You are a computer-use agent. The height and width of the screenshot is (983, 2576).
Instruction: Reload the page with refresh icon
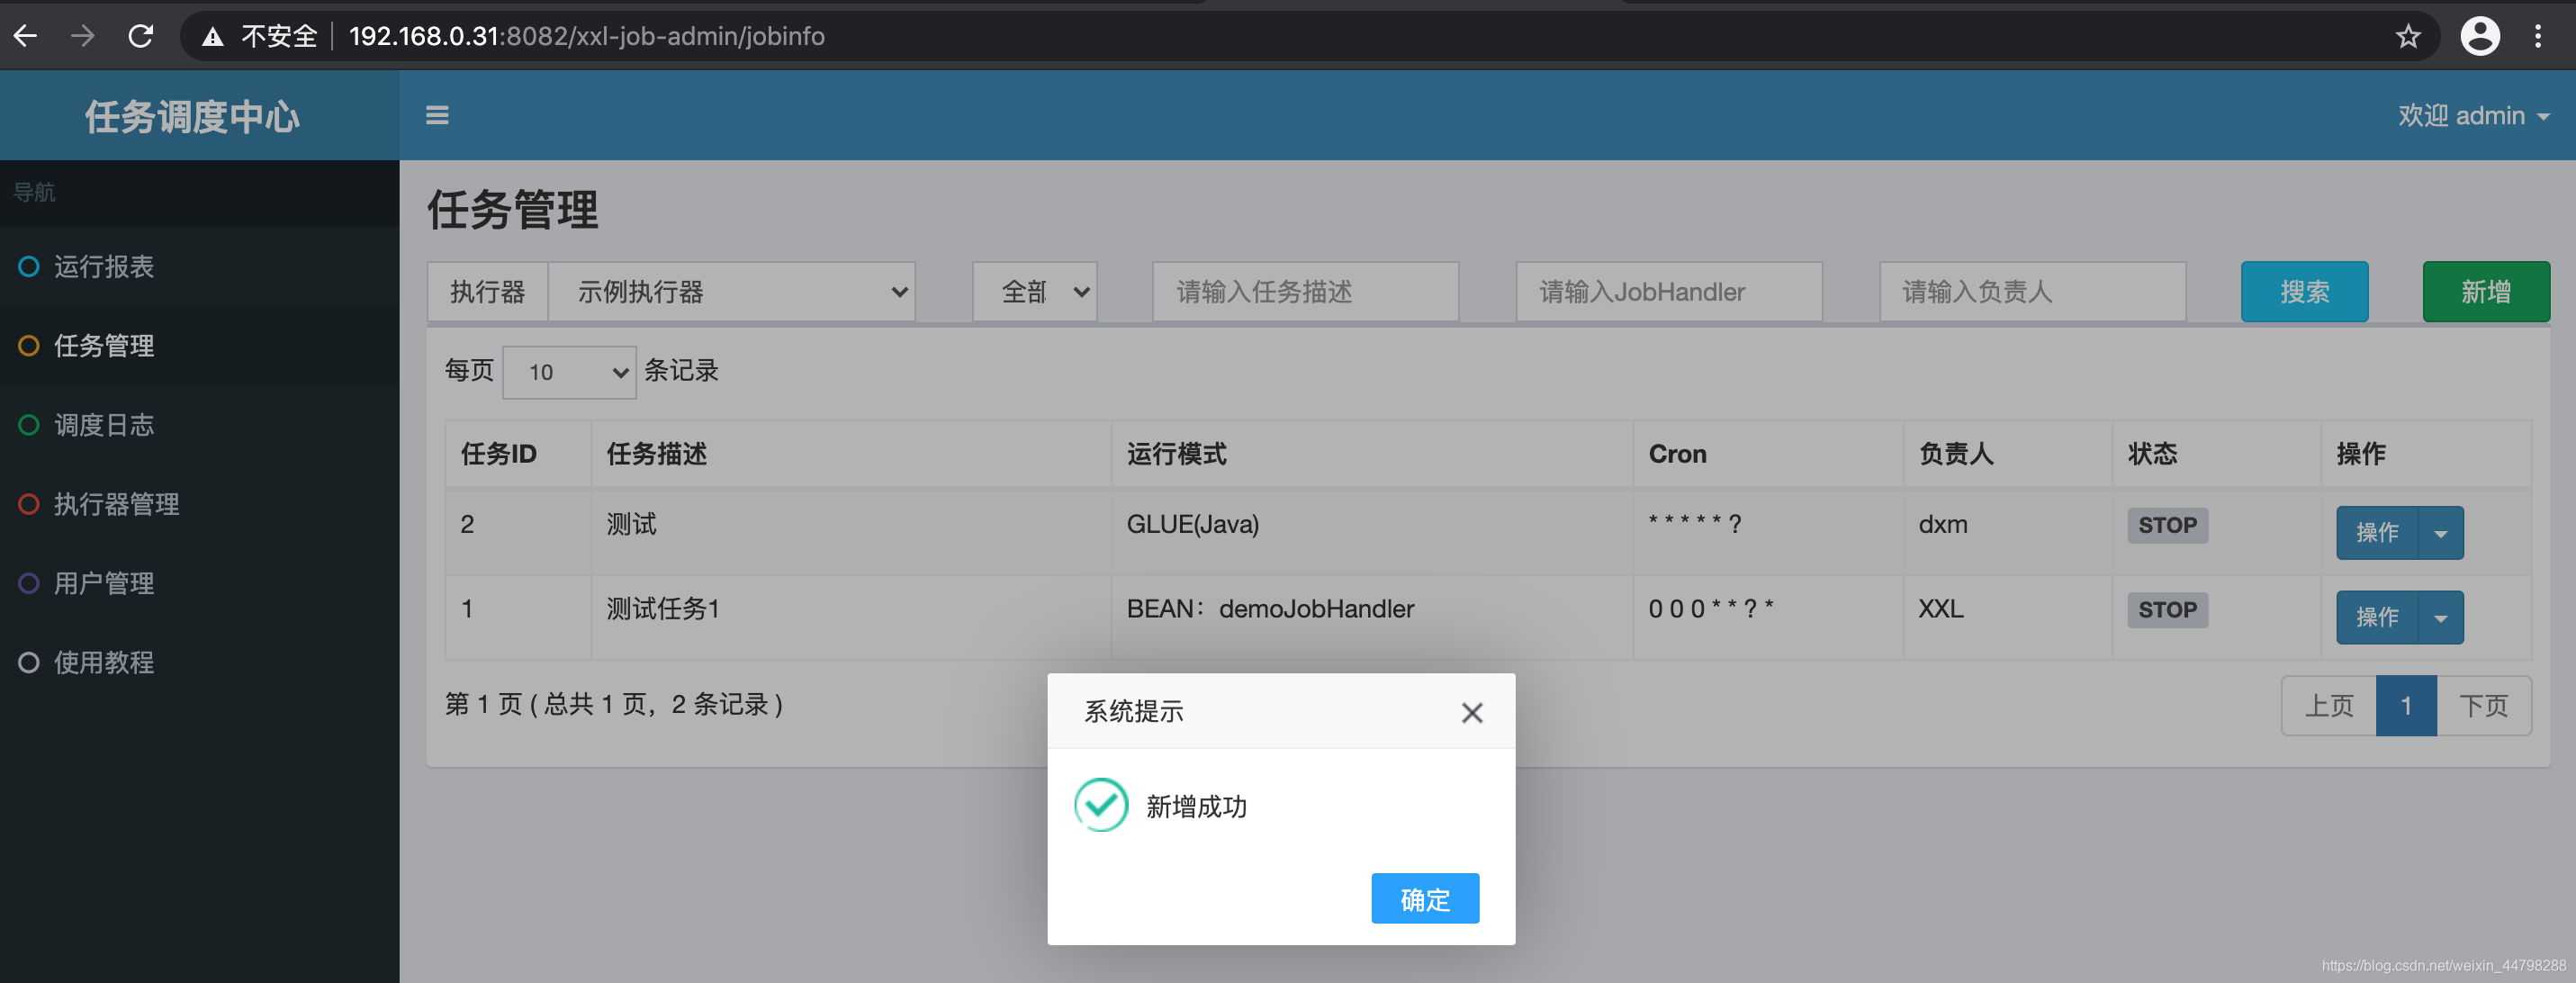tap(141, 36)
